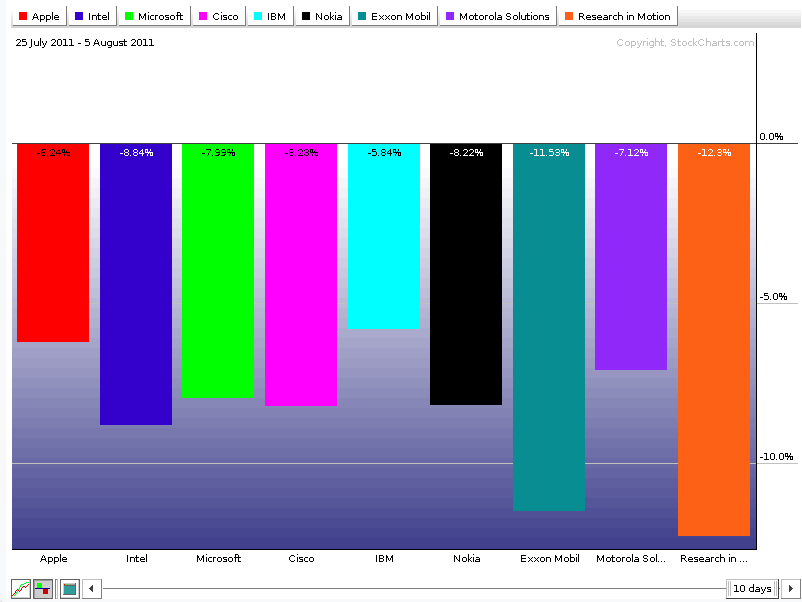Click the magenta Cisco bar
The image size is (802, 602).
pos(301,275)
